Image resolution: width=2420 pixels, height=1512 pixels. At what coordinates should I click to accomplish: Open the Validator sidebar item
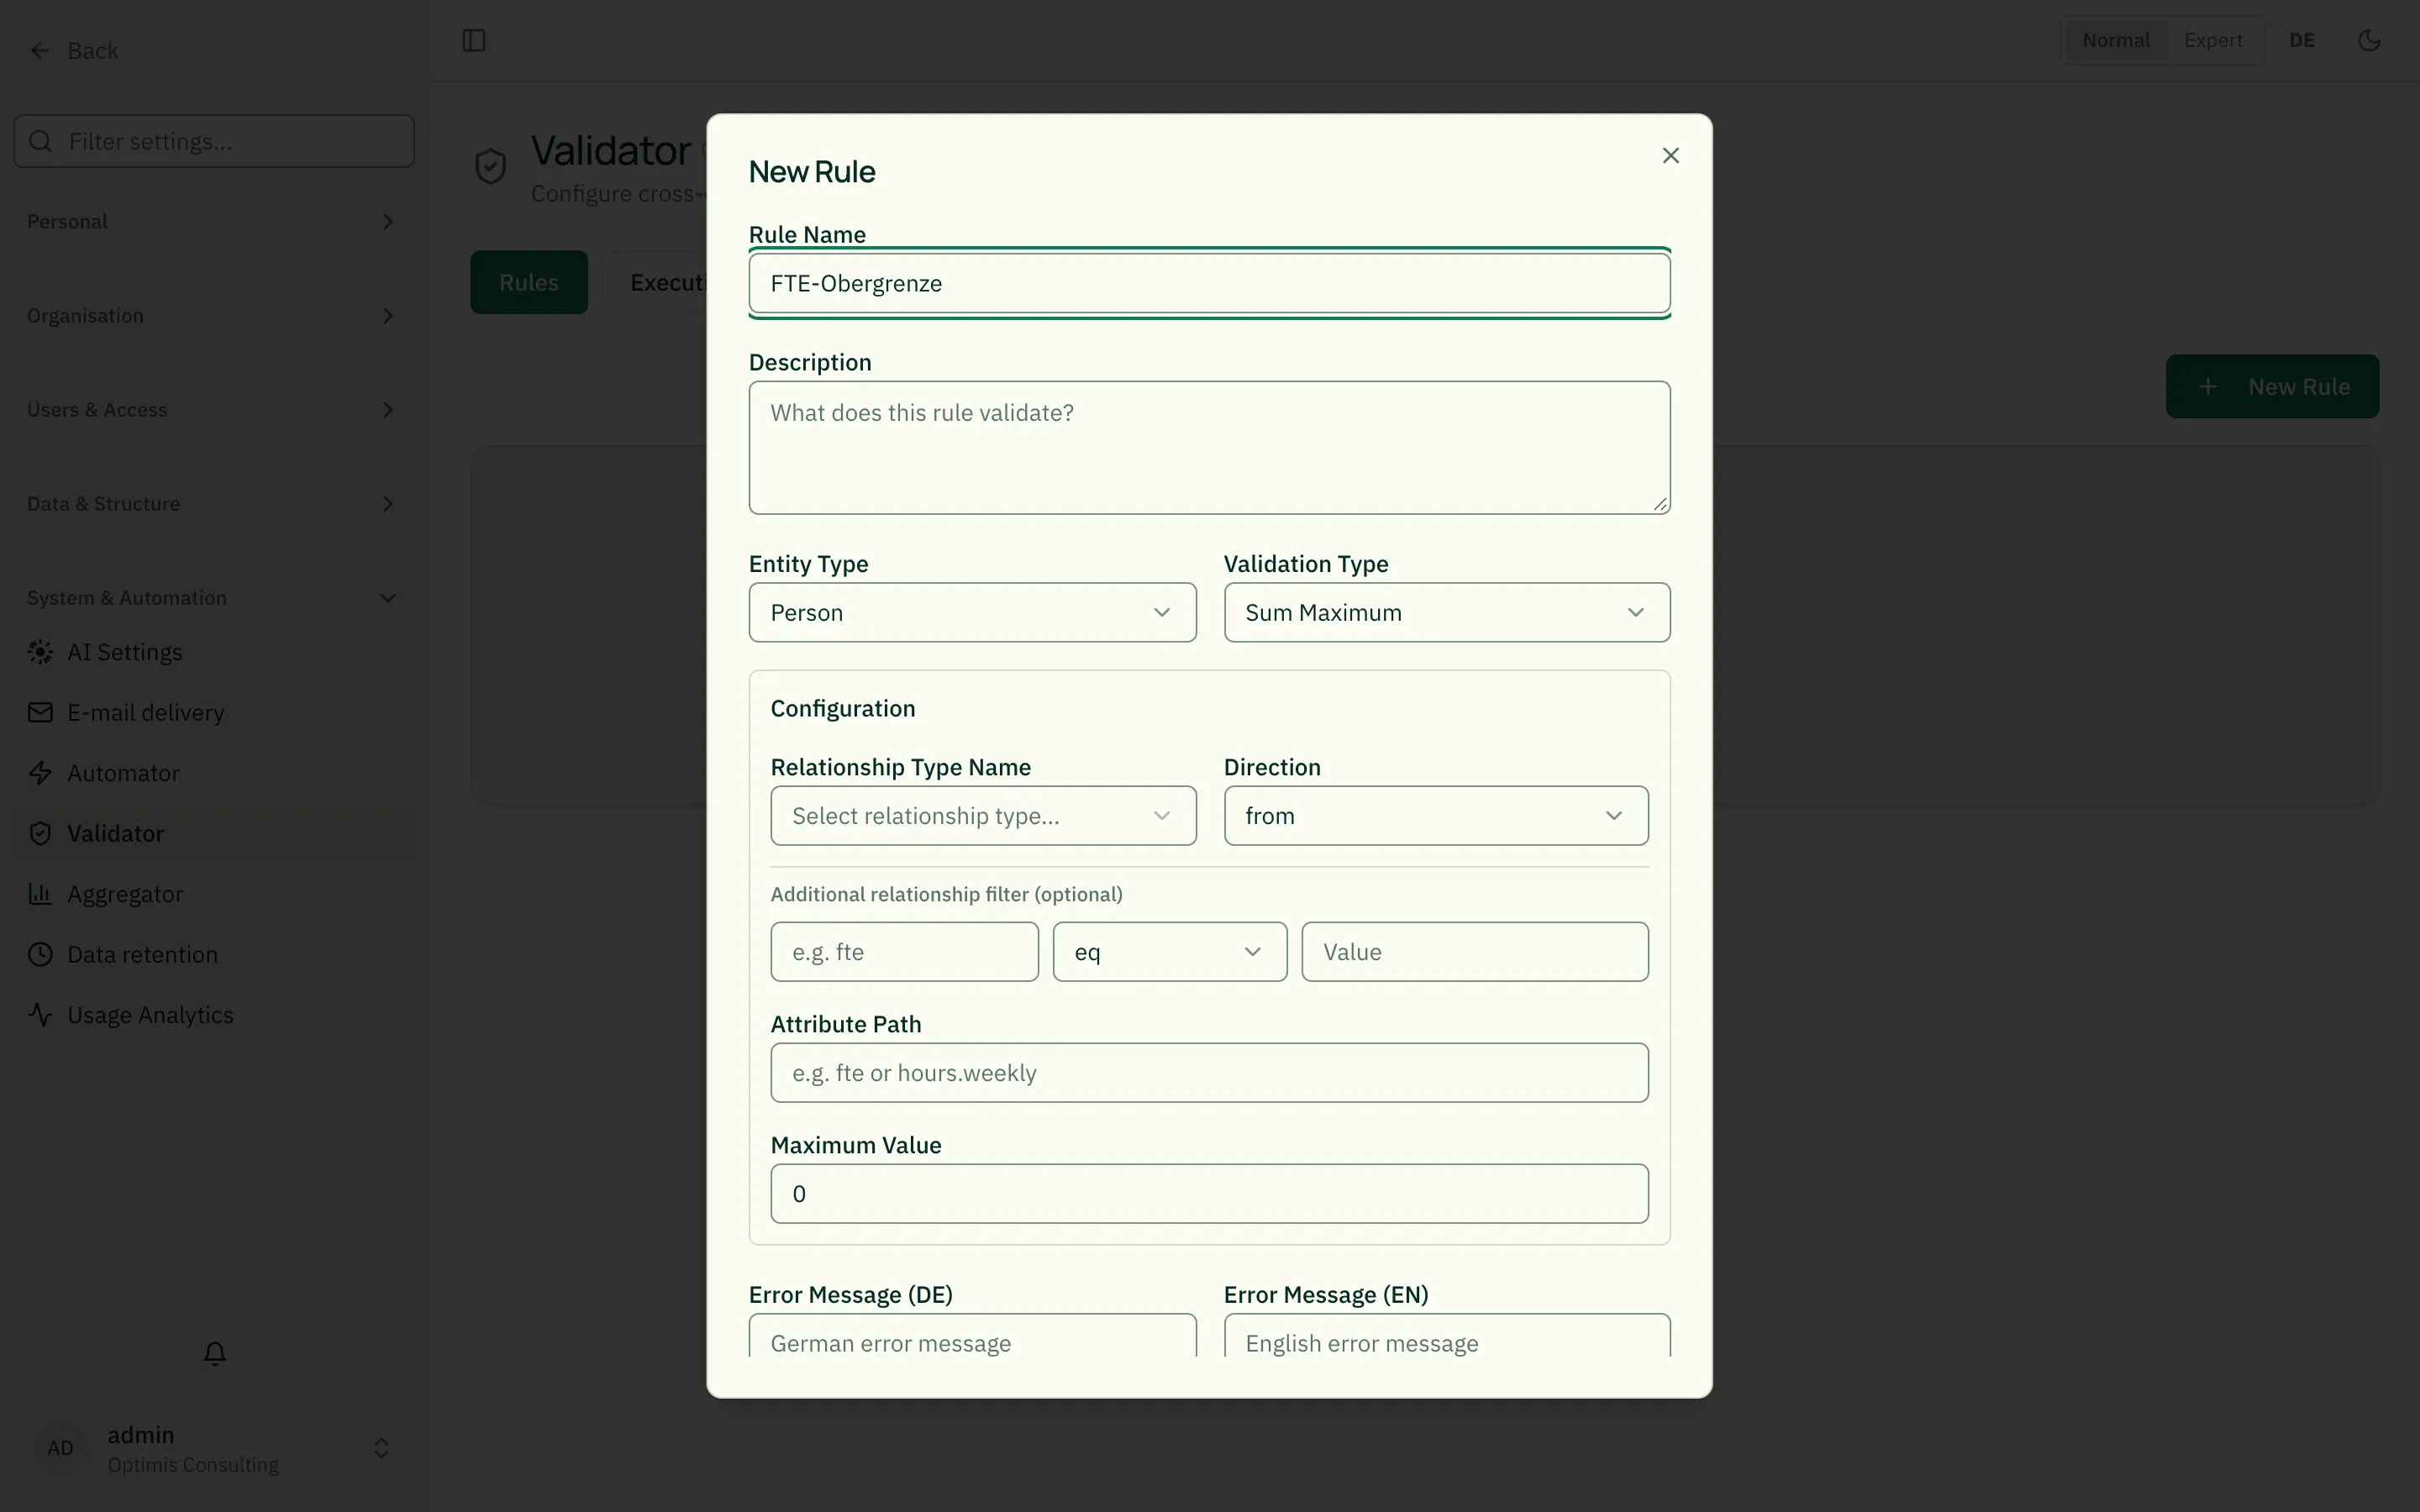[x=214, y=833]
